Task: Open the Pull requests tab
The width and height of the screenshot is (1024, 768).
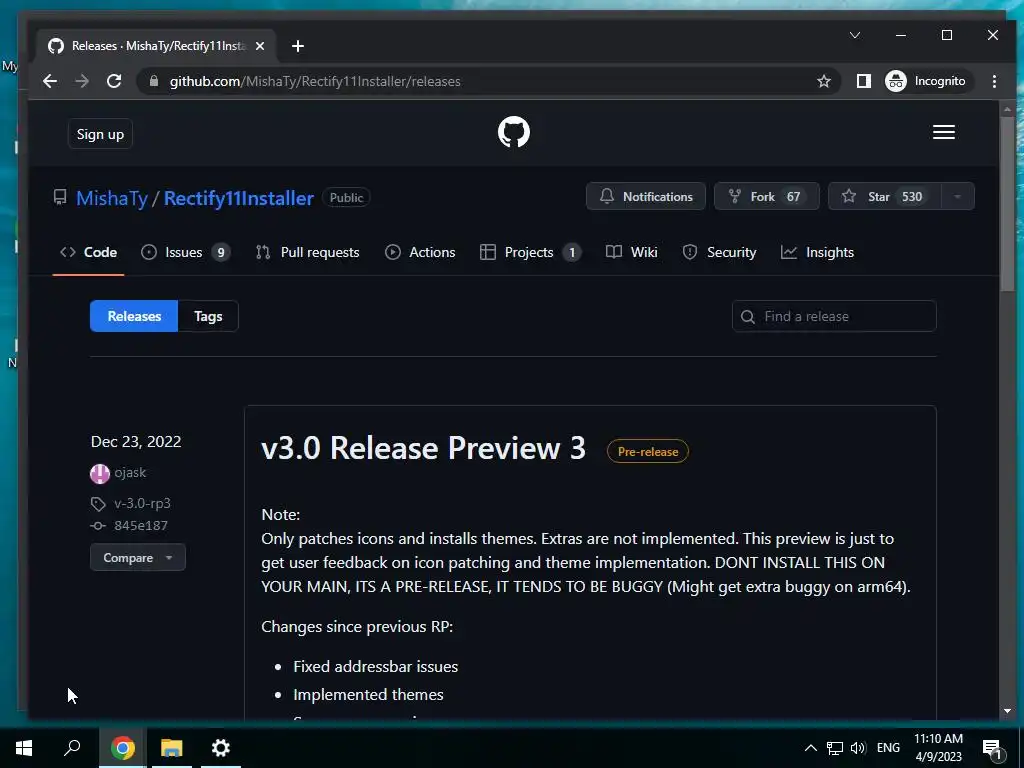Action: pyautogui.click(x=308, y=252)
